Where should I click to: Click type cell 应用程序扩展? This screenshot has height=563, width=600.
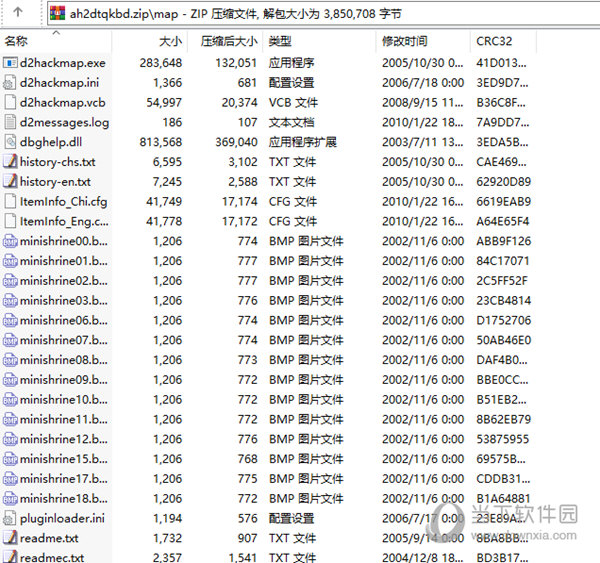pyautogui.click(x=303, y=142)
